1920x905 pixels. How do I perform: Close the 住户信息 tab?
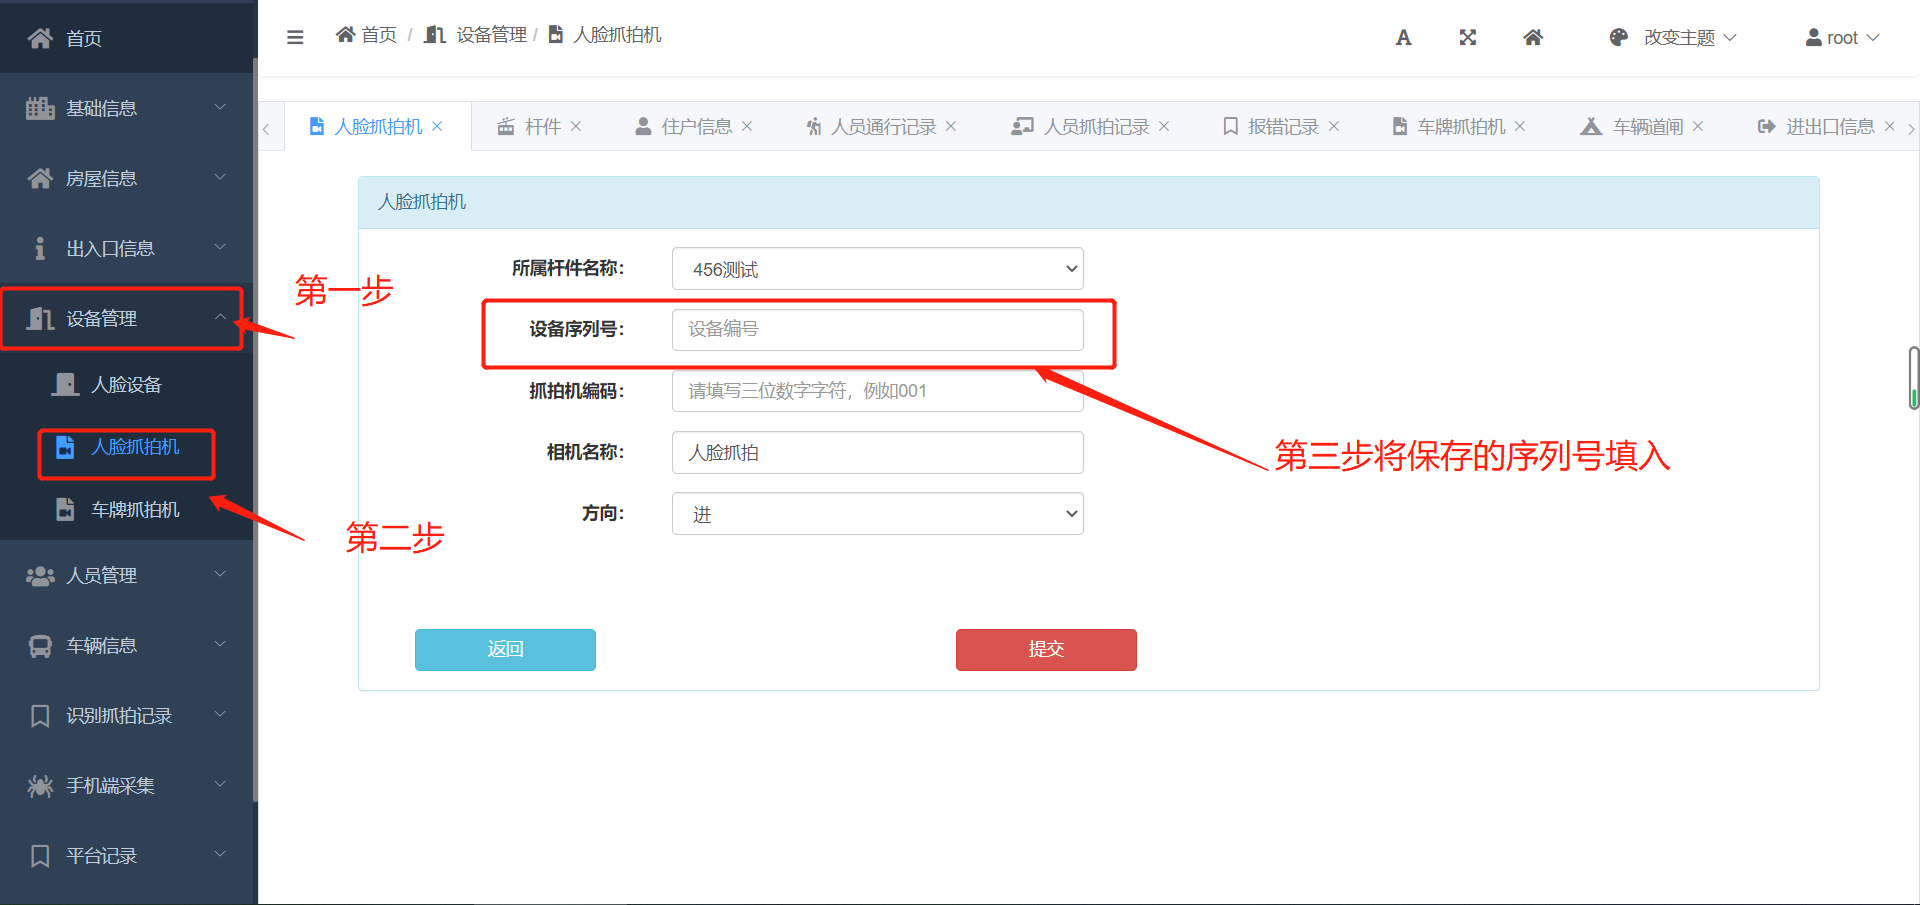coord(747,127)
